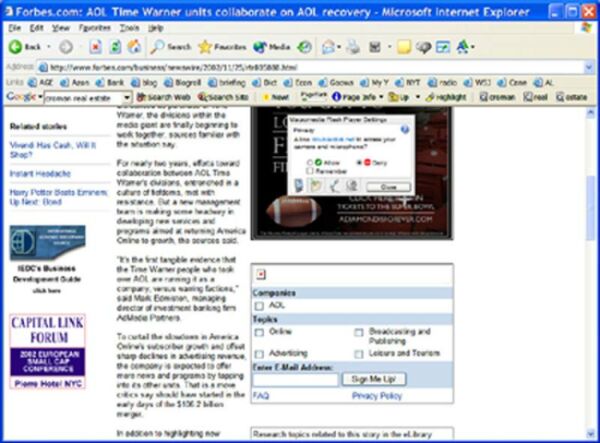Open the Up button dropdown arrow
Viewport: 600px width, 443px height.
(x=418, y=97)
